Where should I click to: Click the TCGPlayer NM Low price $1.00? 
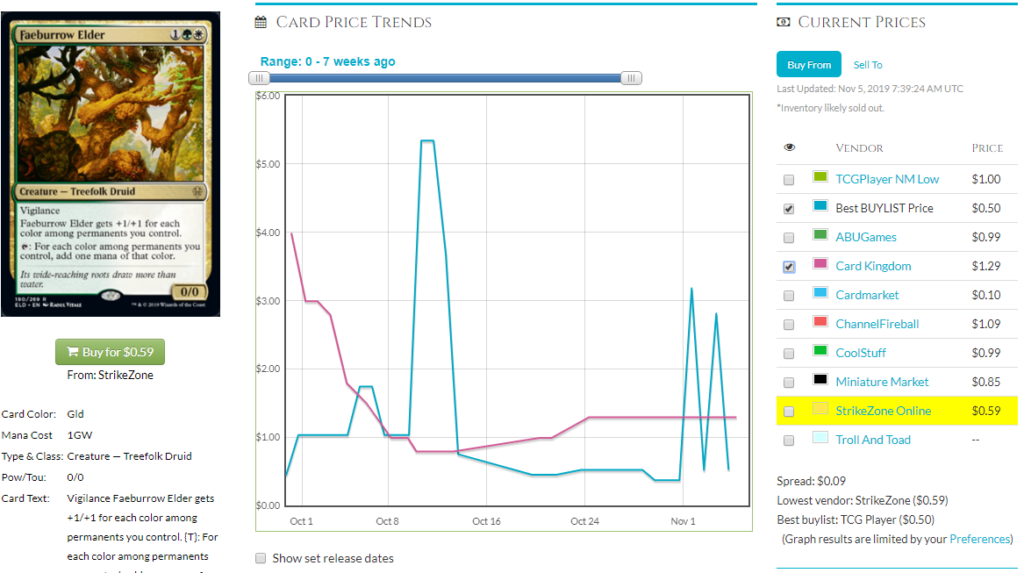(x=985, y=179)
